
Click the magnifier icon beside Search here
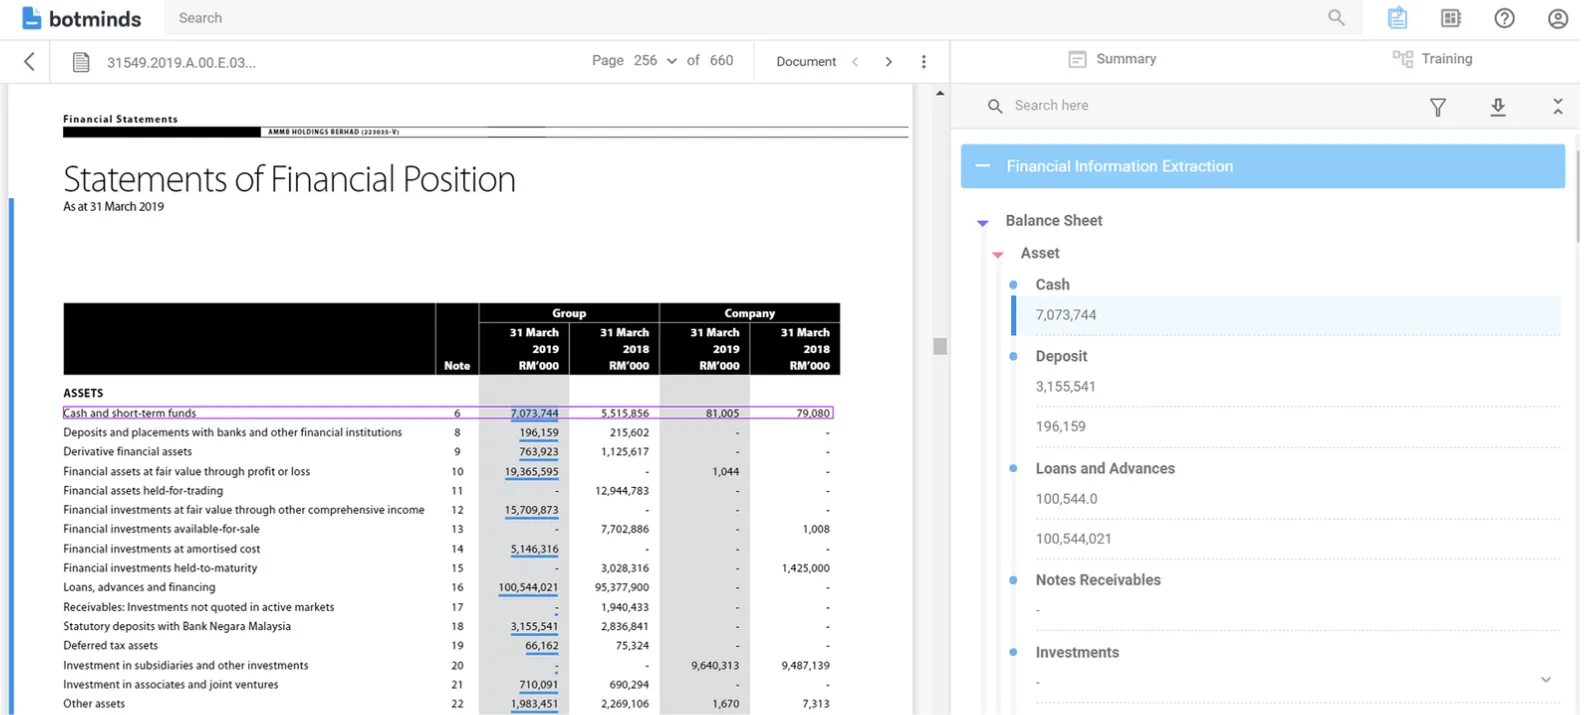995,106
